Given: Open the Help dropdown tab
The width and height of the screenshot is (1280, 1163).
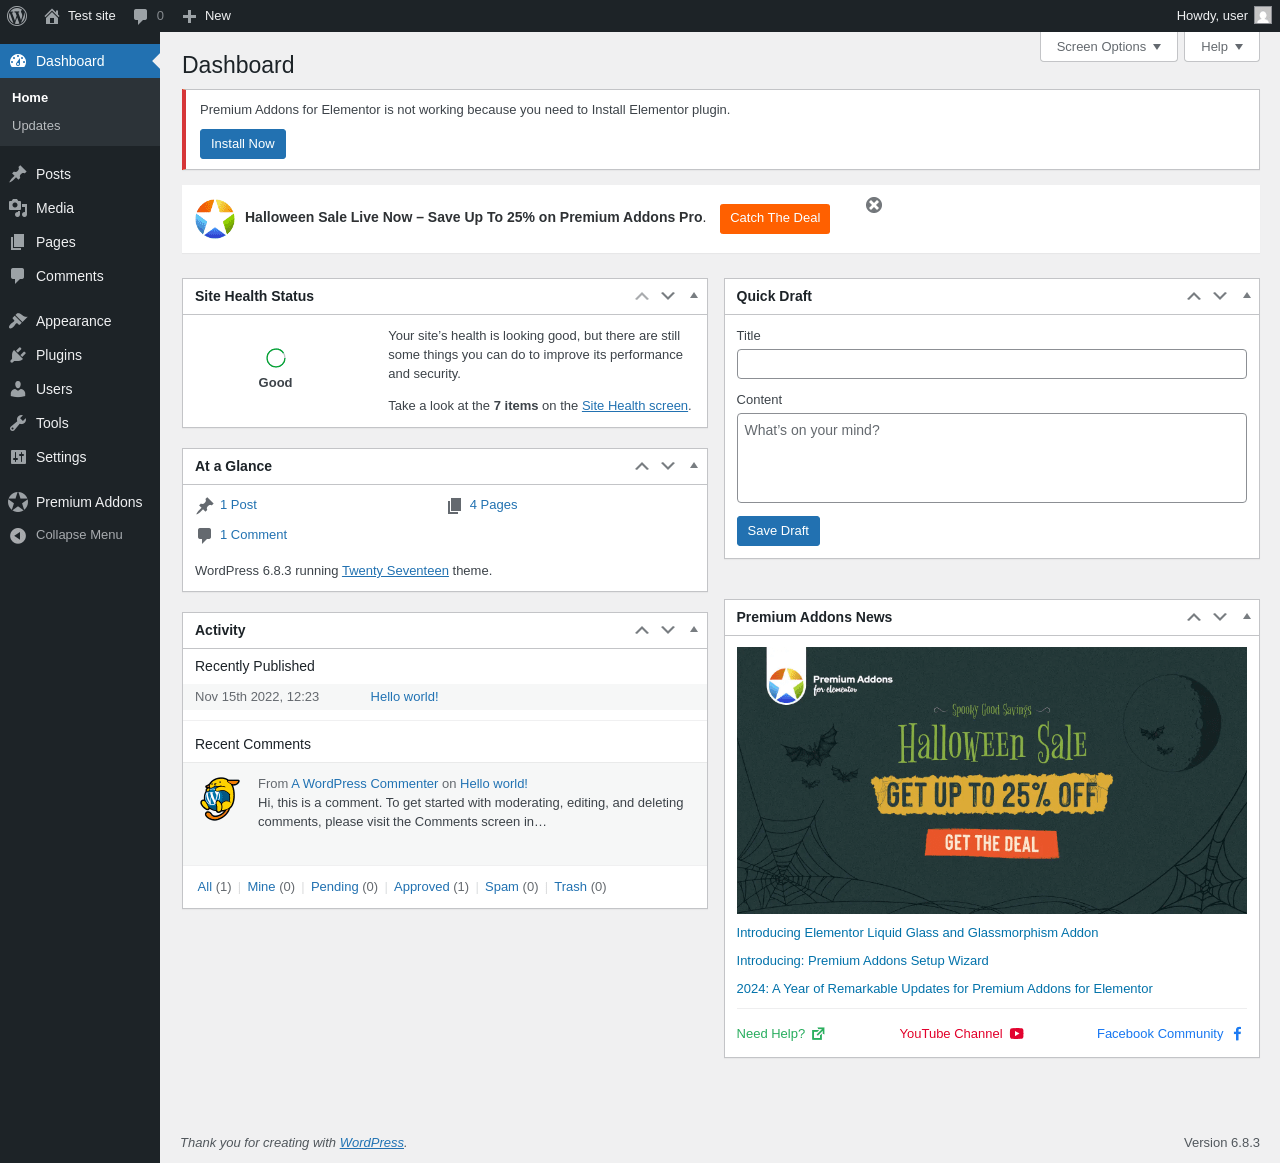Looking at the screenshot, I should point(1222,47).
